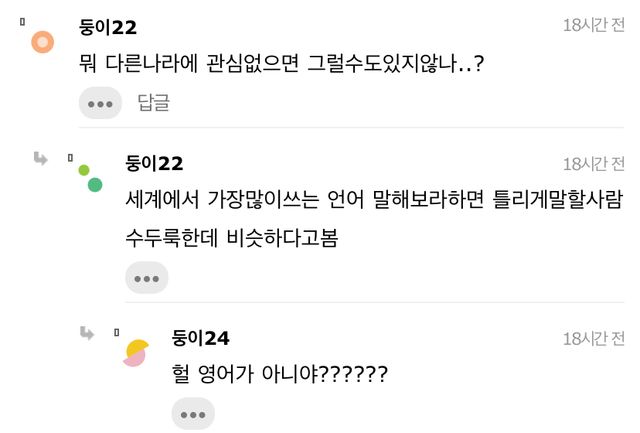Click the orange ring avatar of 둥이22
Viewport: 640px width, 433px height.
(42, 42)
